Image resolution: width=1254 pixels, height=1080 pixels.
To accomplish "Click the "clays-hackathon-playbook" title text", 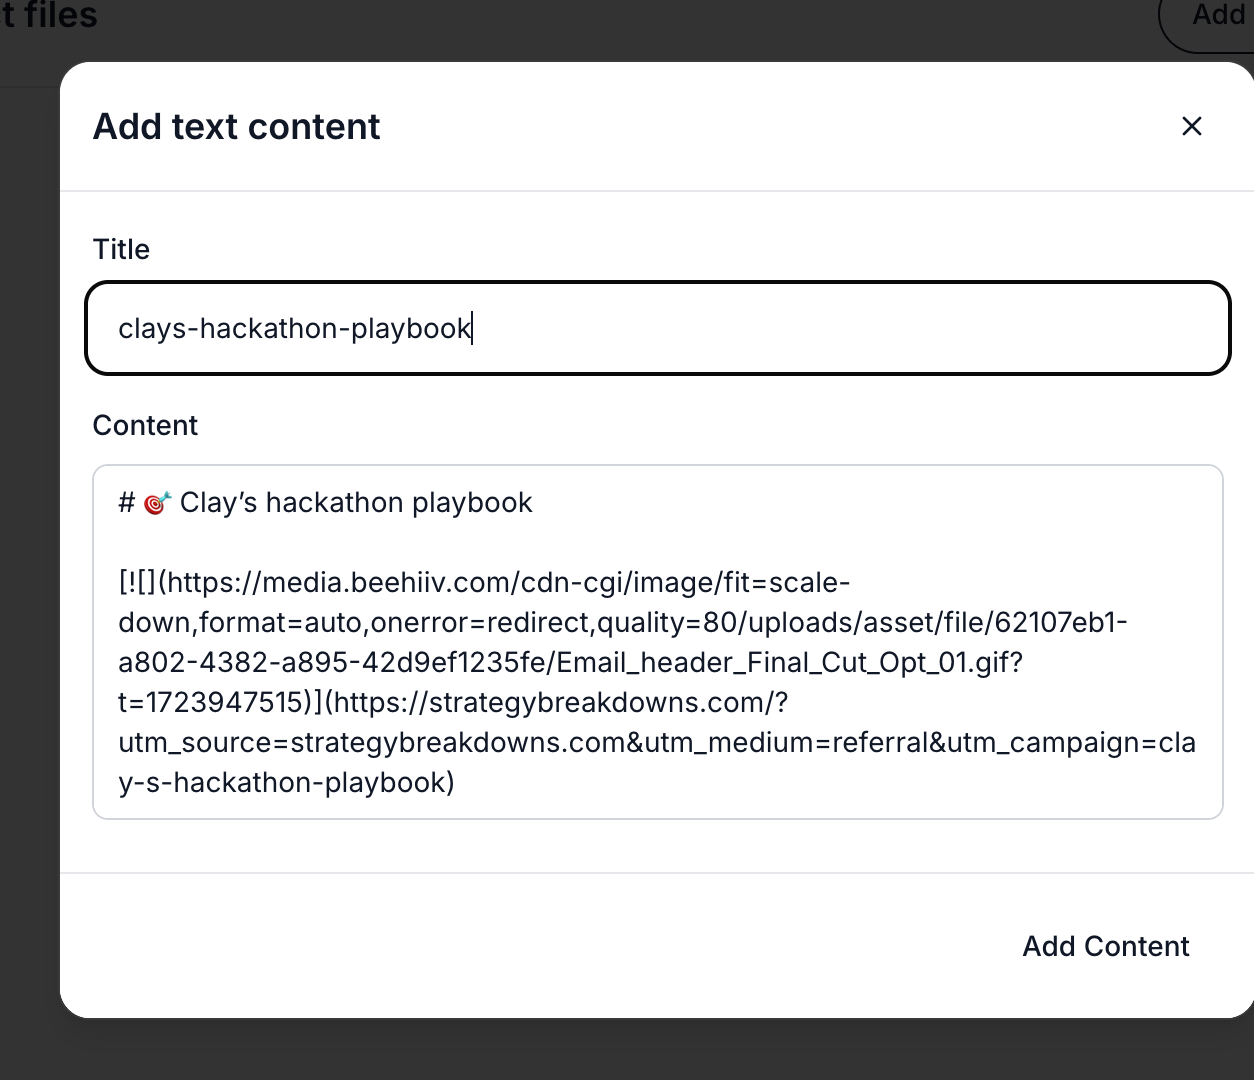I will [x=294, y=328].
